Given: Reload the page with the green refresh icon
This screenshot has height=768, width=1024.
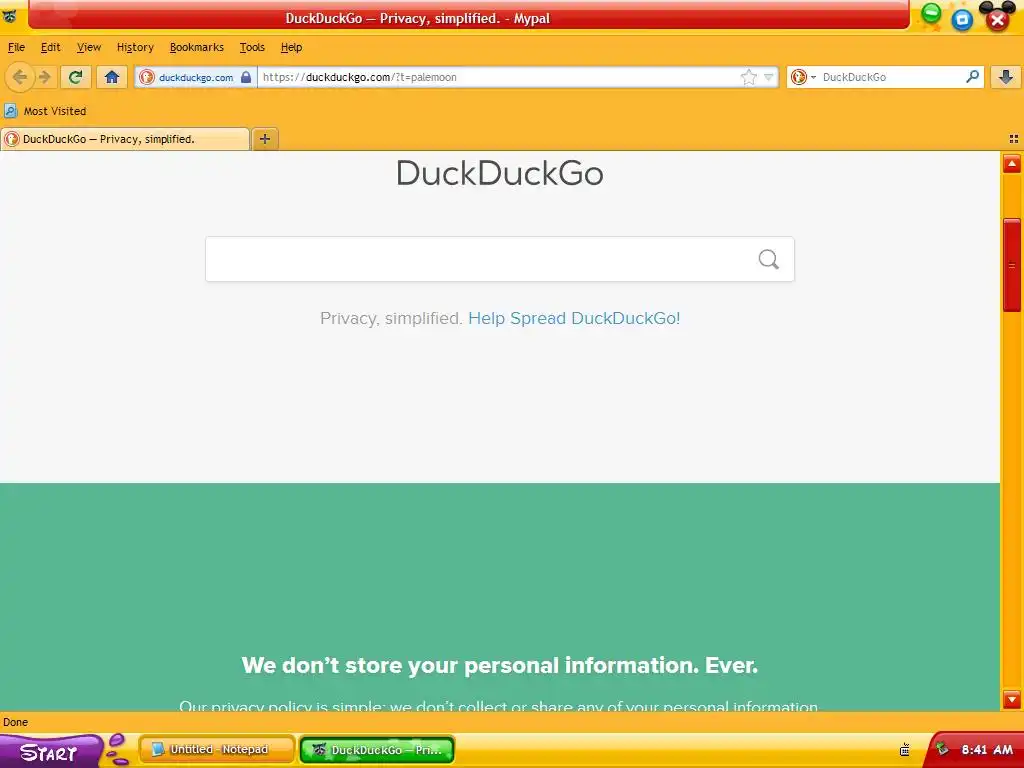Looking at the screenshot, I should [75, 77].
